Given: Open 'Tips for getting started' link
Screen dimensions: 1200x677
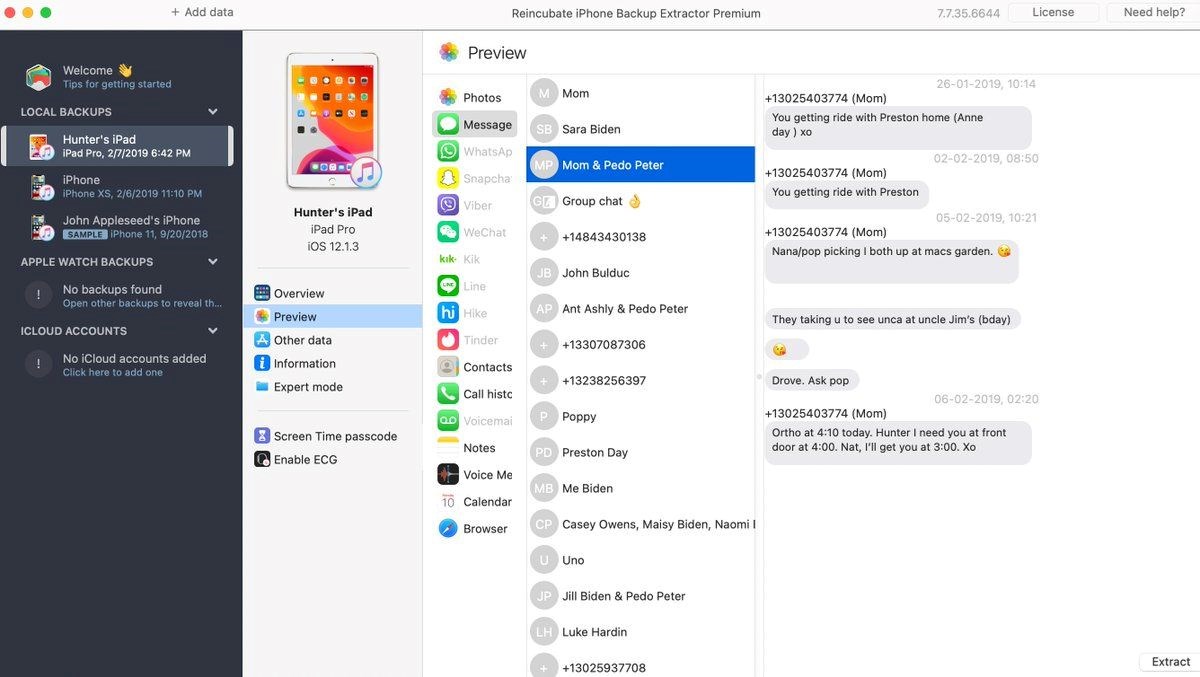Looking at the screenshot, I should tap(117, 84).
